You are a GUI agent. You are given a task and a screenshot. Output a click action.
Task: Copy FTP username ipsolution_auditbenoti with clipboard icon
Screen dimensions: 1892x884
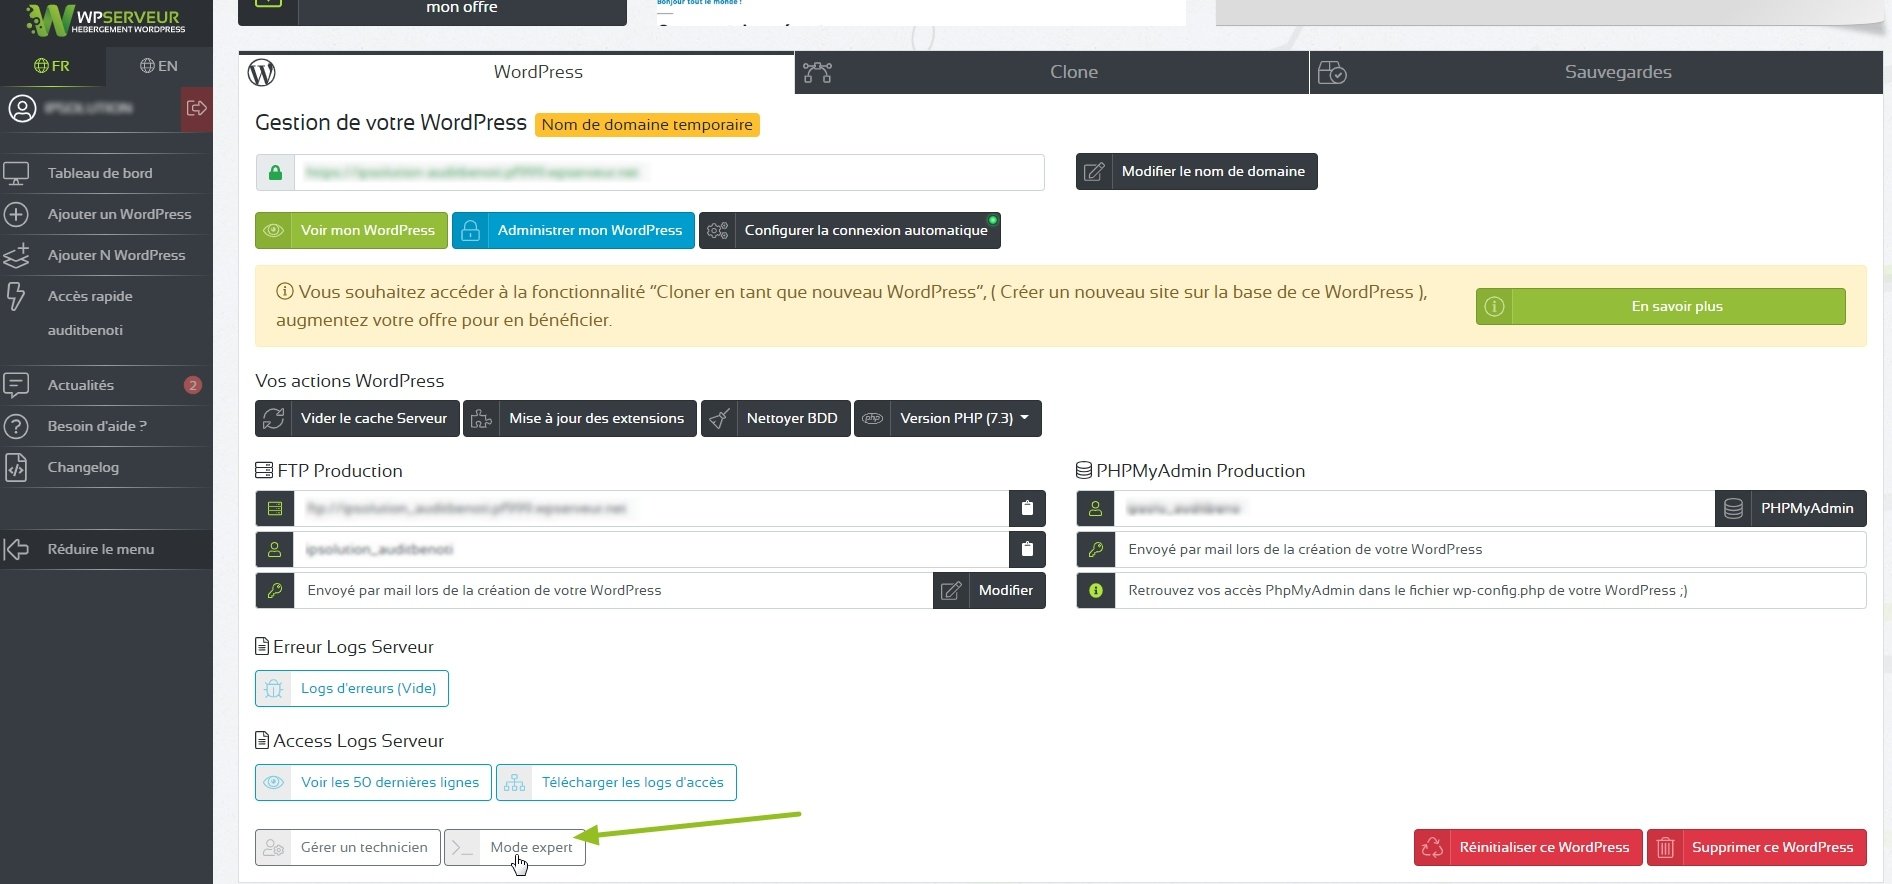[1027, 549]
